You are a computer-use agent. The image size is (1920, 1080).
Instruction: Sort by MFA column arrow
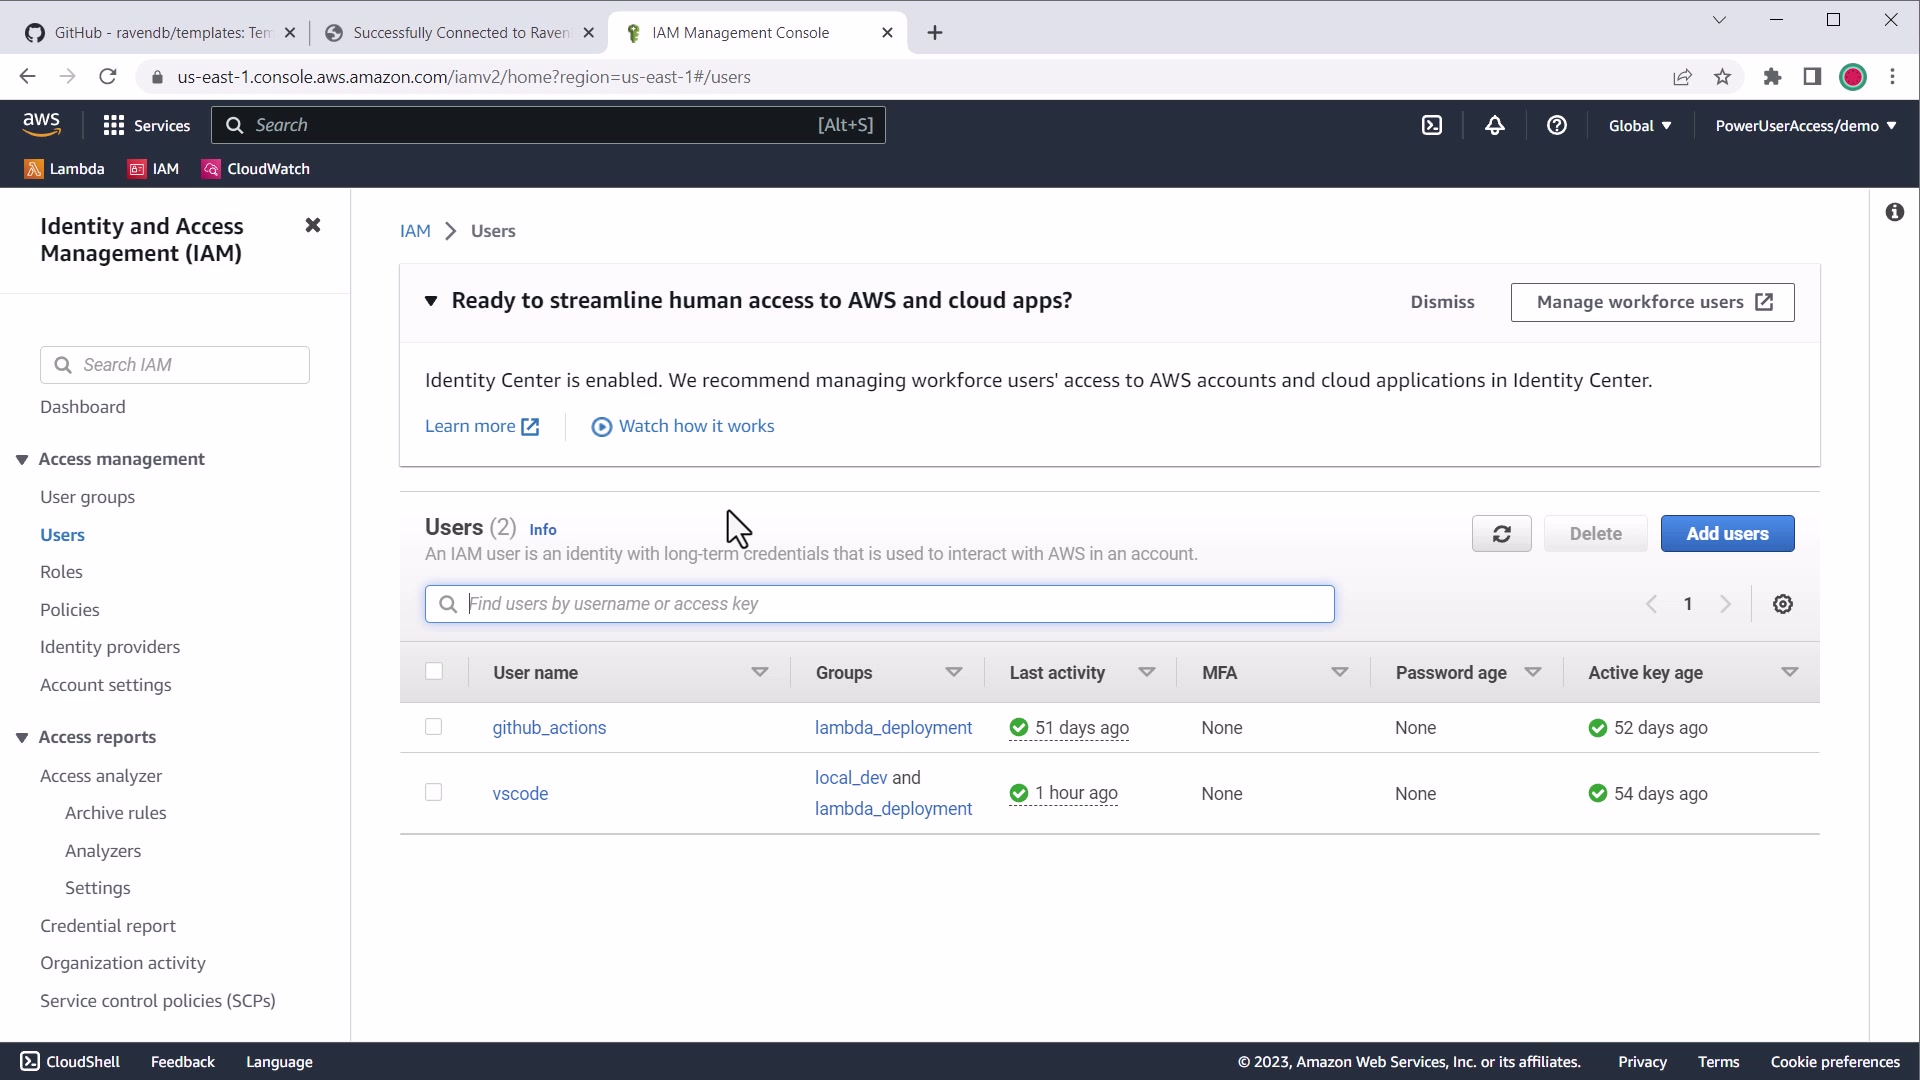point(1340,672)
